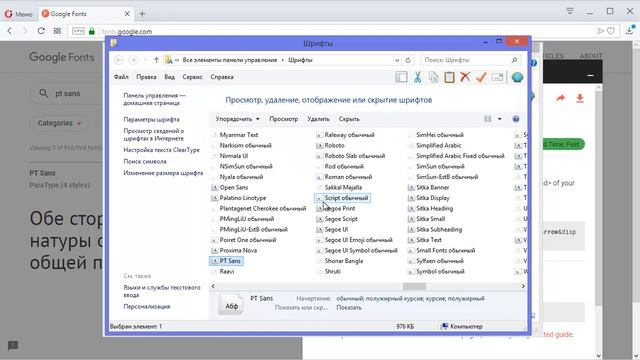
Task: Open the Правка menu
Action: (147, 77)
